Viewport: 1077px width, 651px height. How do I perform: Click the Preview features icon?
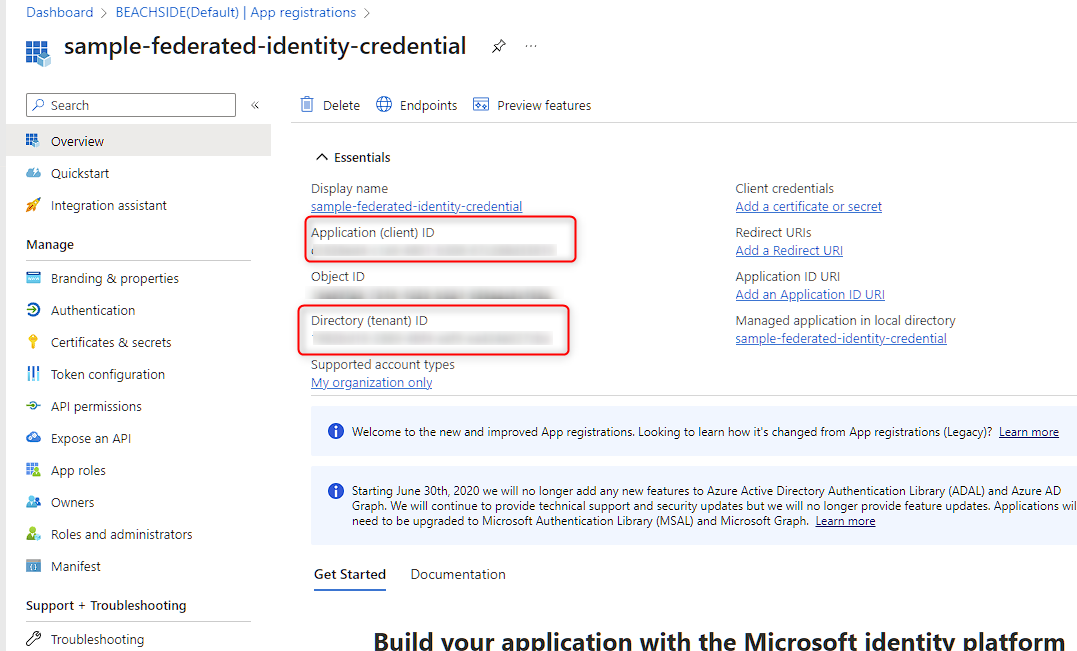coord(481,104)
